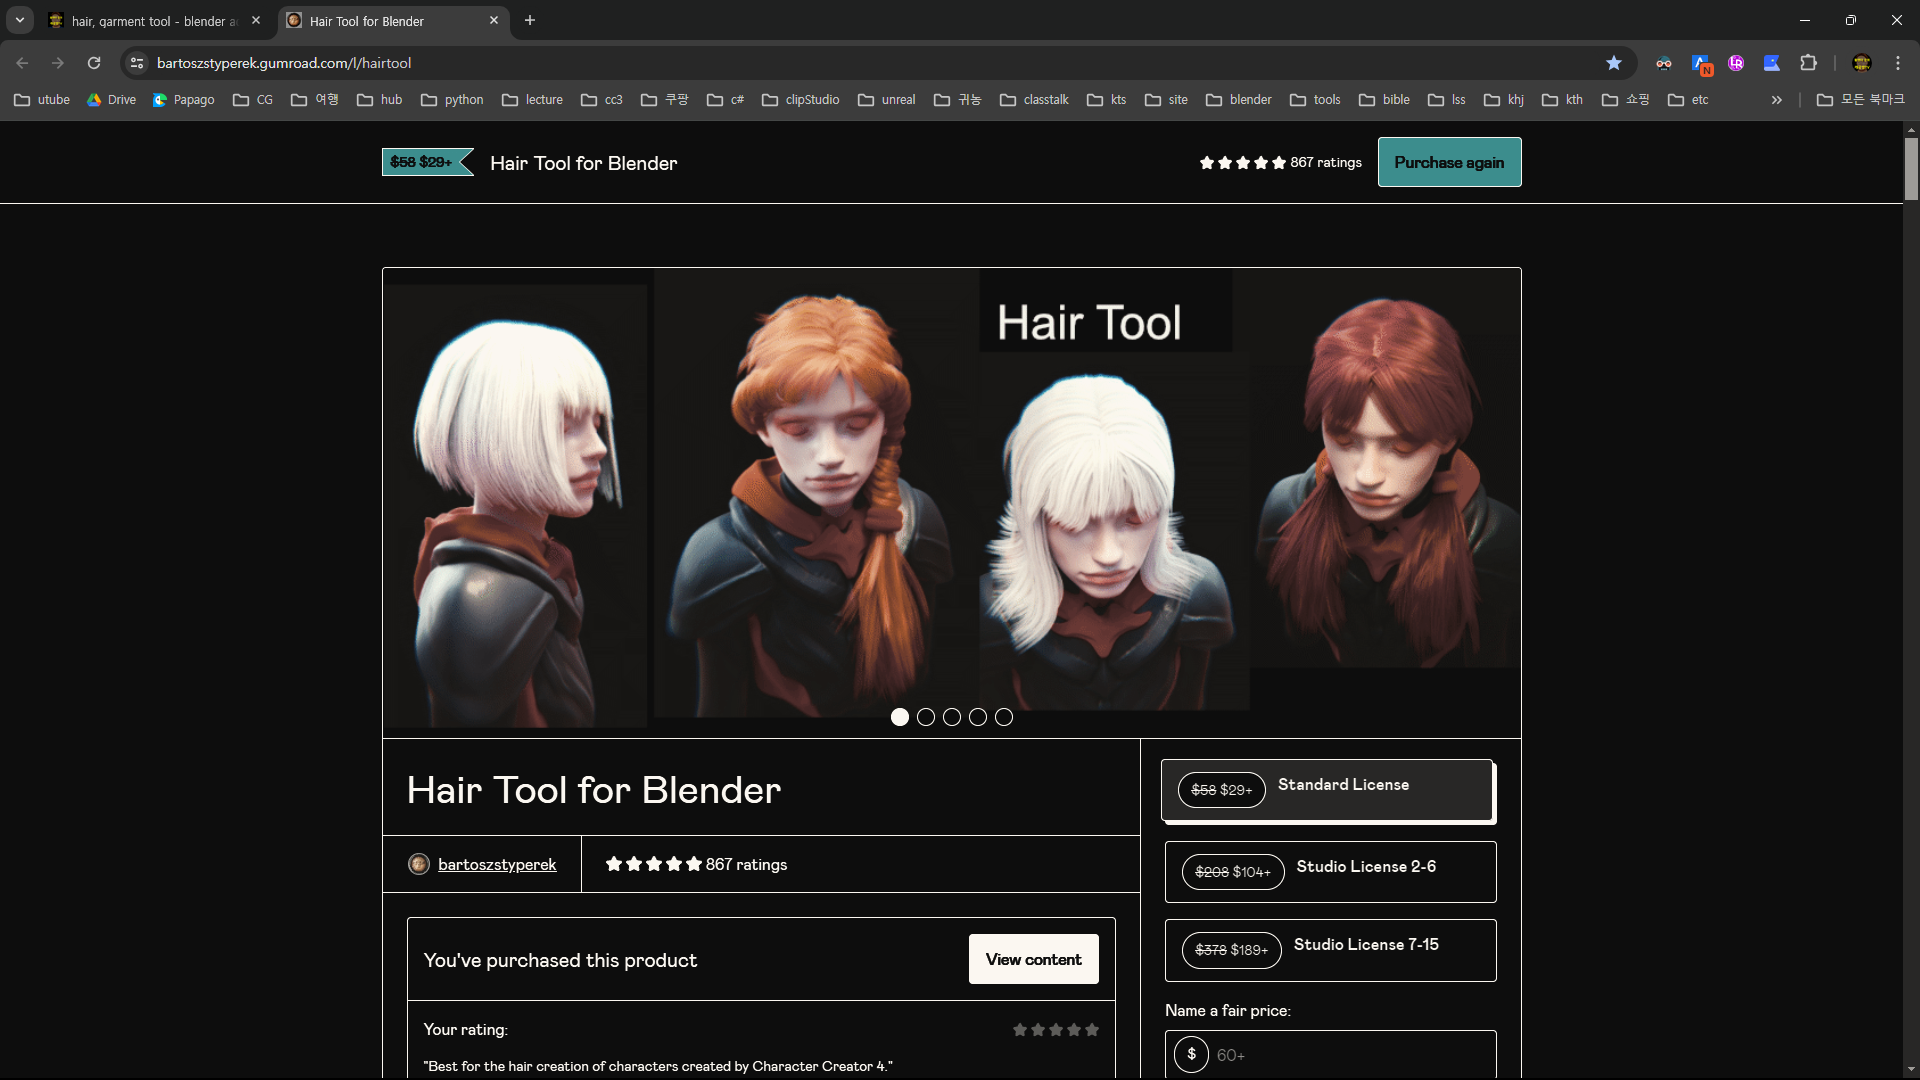The width and height of the screenshot is (1920, 1080).
Task: Show the third image via carousel dot
Action: (x=952, y=717)
